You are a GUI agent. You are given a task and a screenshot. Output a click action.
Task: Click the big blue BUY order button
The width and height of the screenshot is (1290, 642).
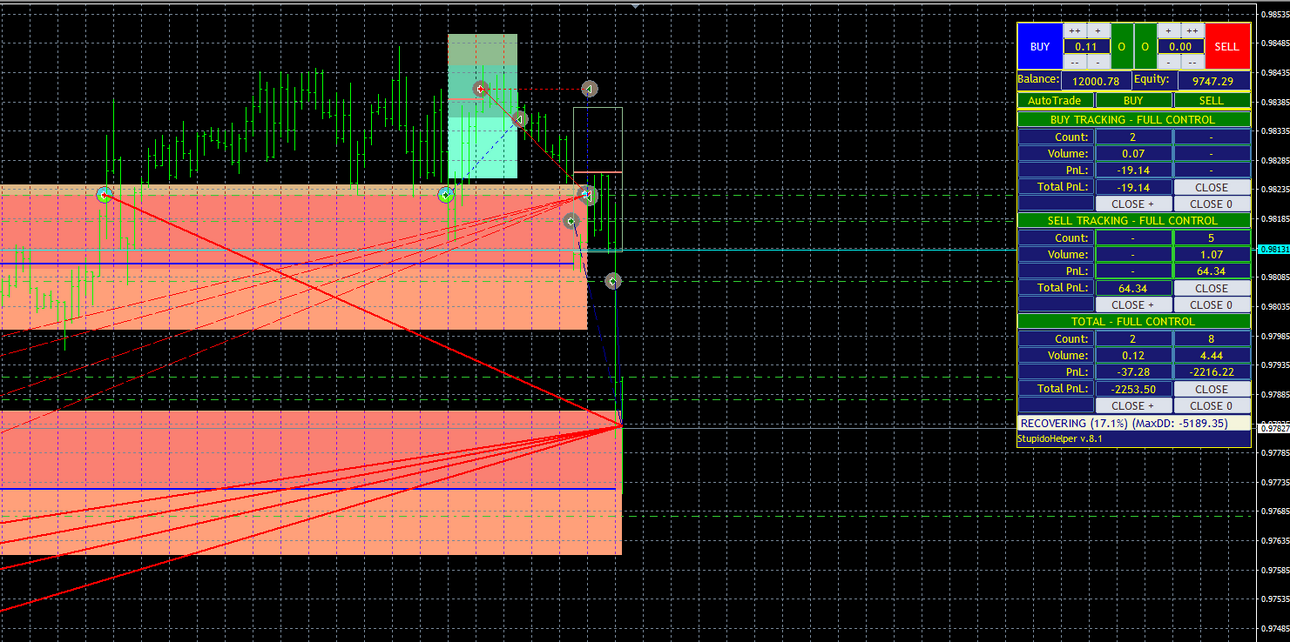click(x=1040, y=46)
